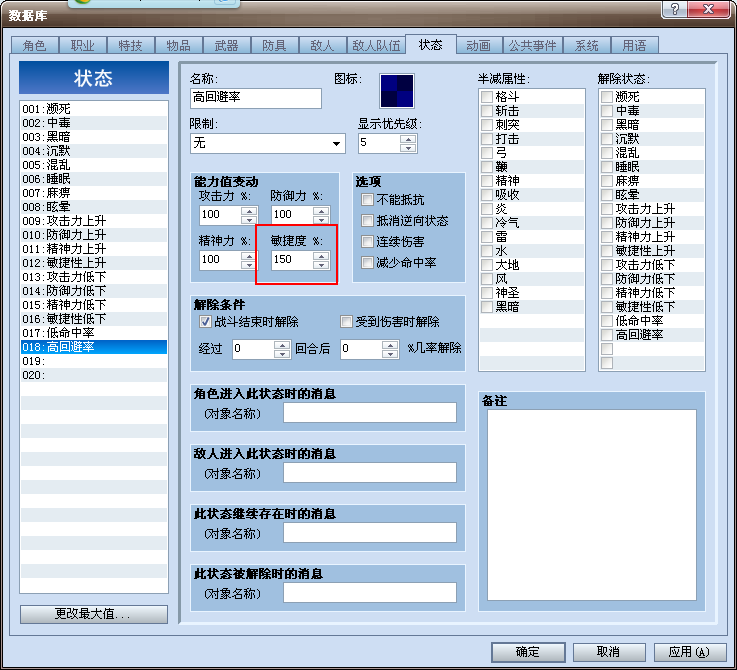
Task: Increase 经过 回合后 turn count spinner
Action: (x=282, y=345)
